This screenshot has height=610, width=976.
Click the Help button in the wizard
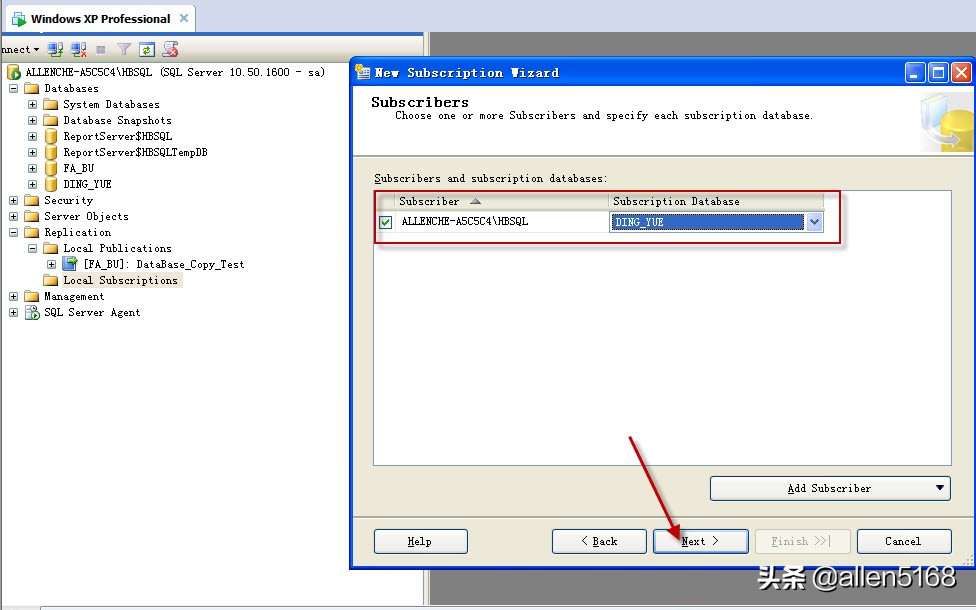click(420, 541)
